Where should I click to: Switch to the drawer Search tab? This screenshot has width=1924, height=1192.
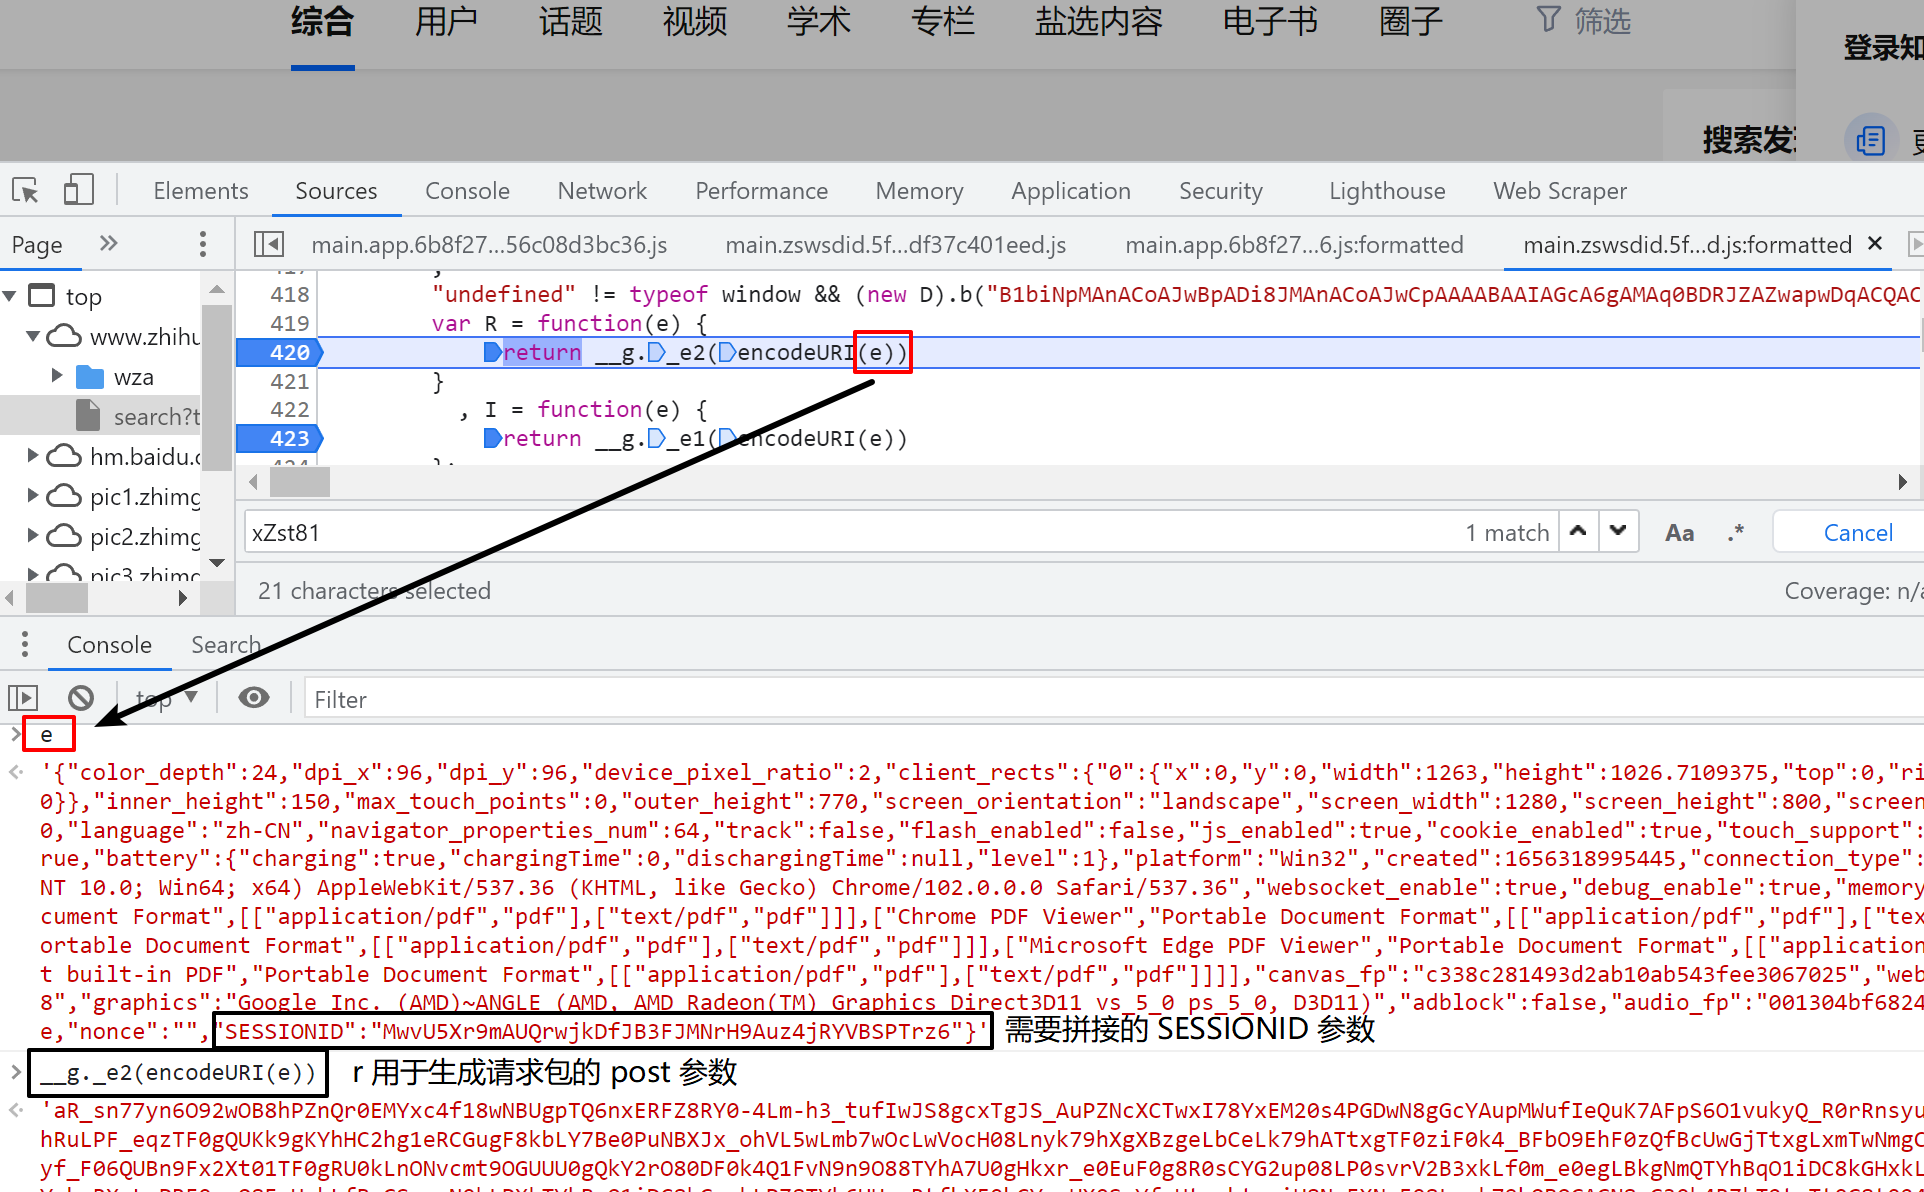226,645
